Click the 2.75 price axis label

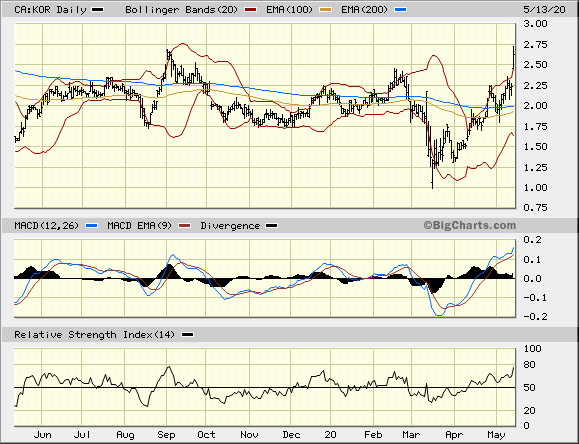(x=535, y=45)
